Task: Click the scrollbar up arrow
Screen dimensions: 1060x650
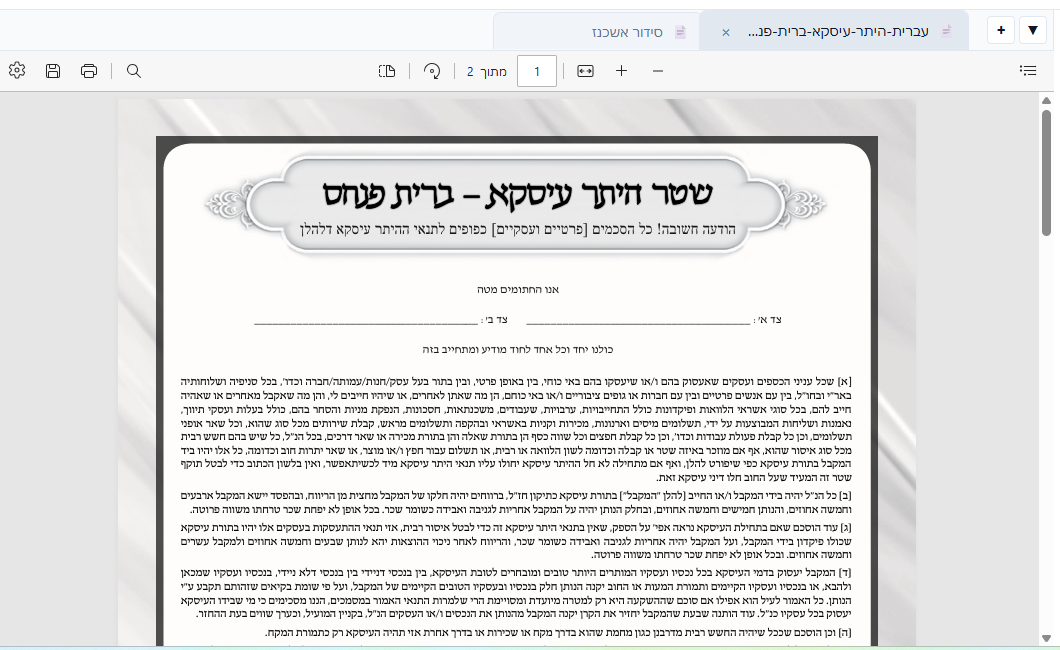Action: [1045, 99]
